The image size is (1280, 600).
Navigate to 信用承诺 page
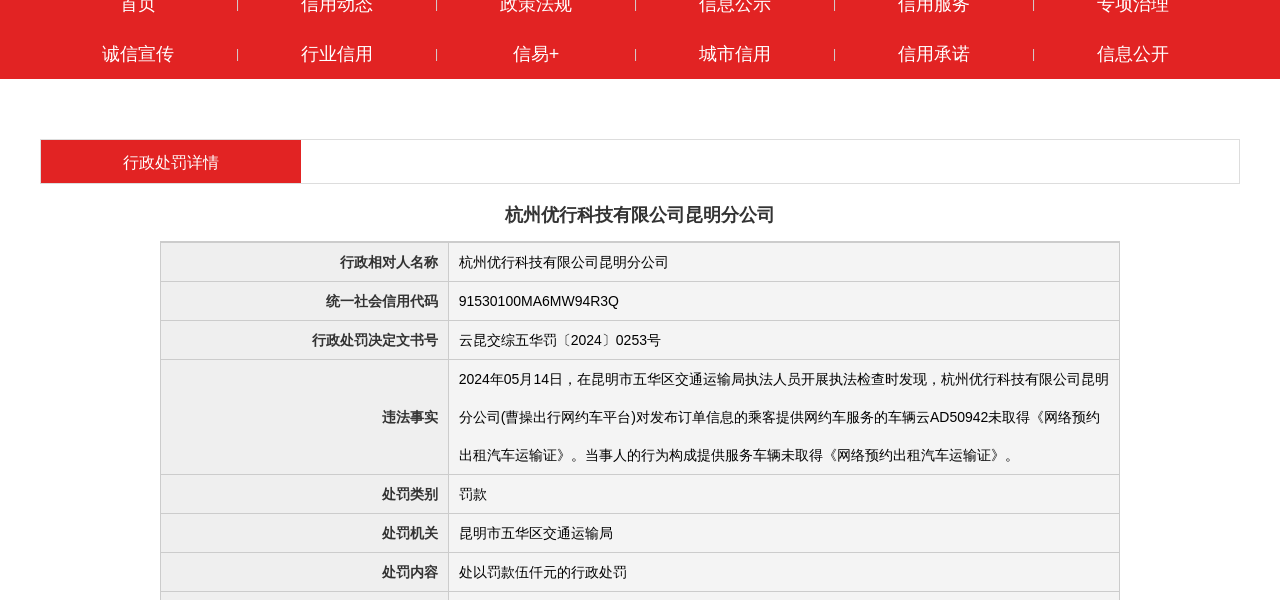(x=934, y=54)
